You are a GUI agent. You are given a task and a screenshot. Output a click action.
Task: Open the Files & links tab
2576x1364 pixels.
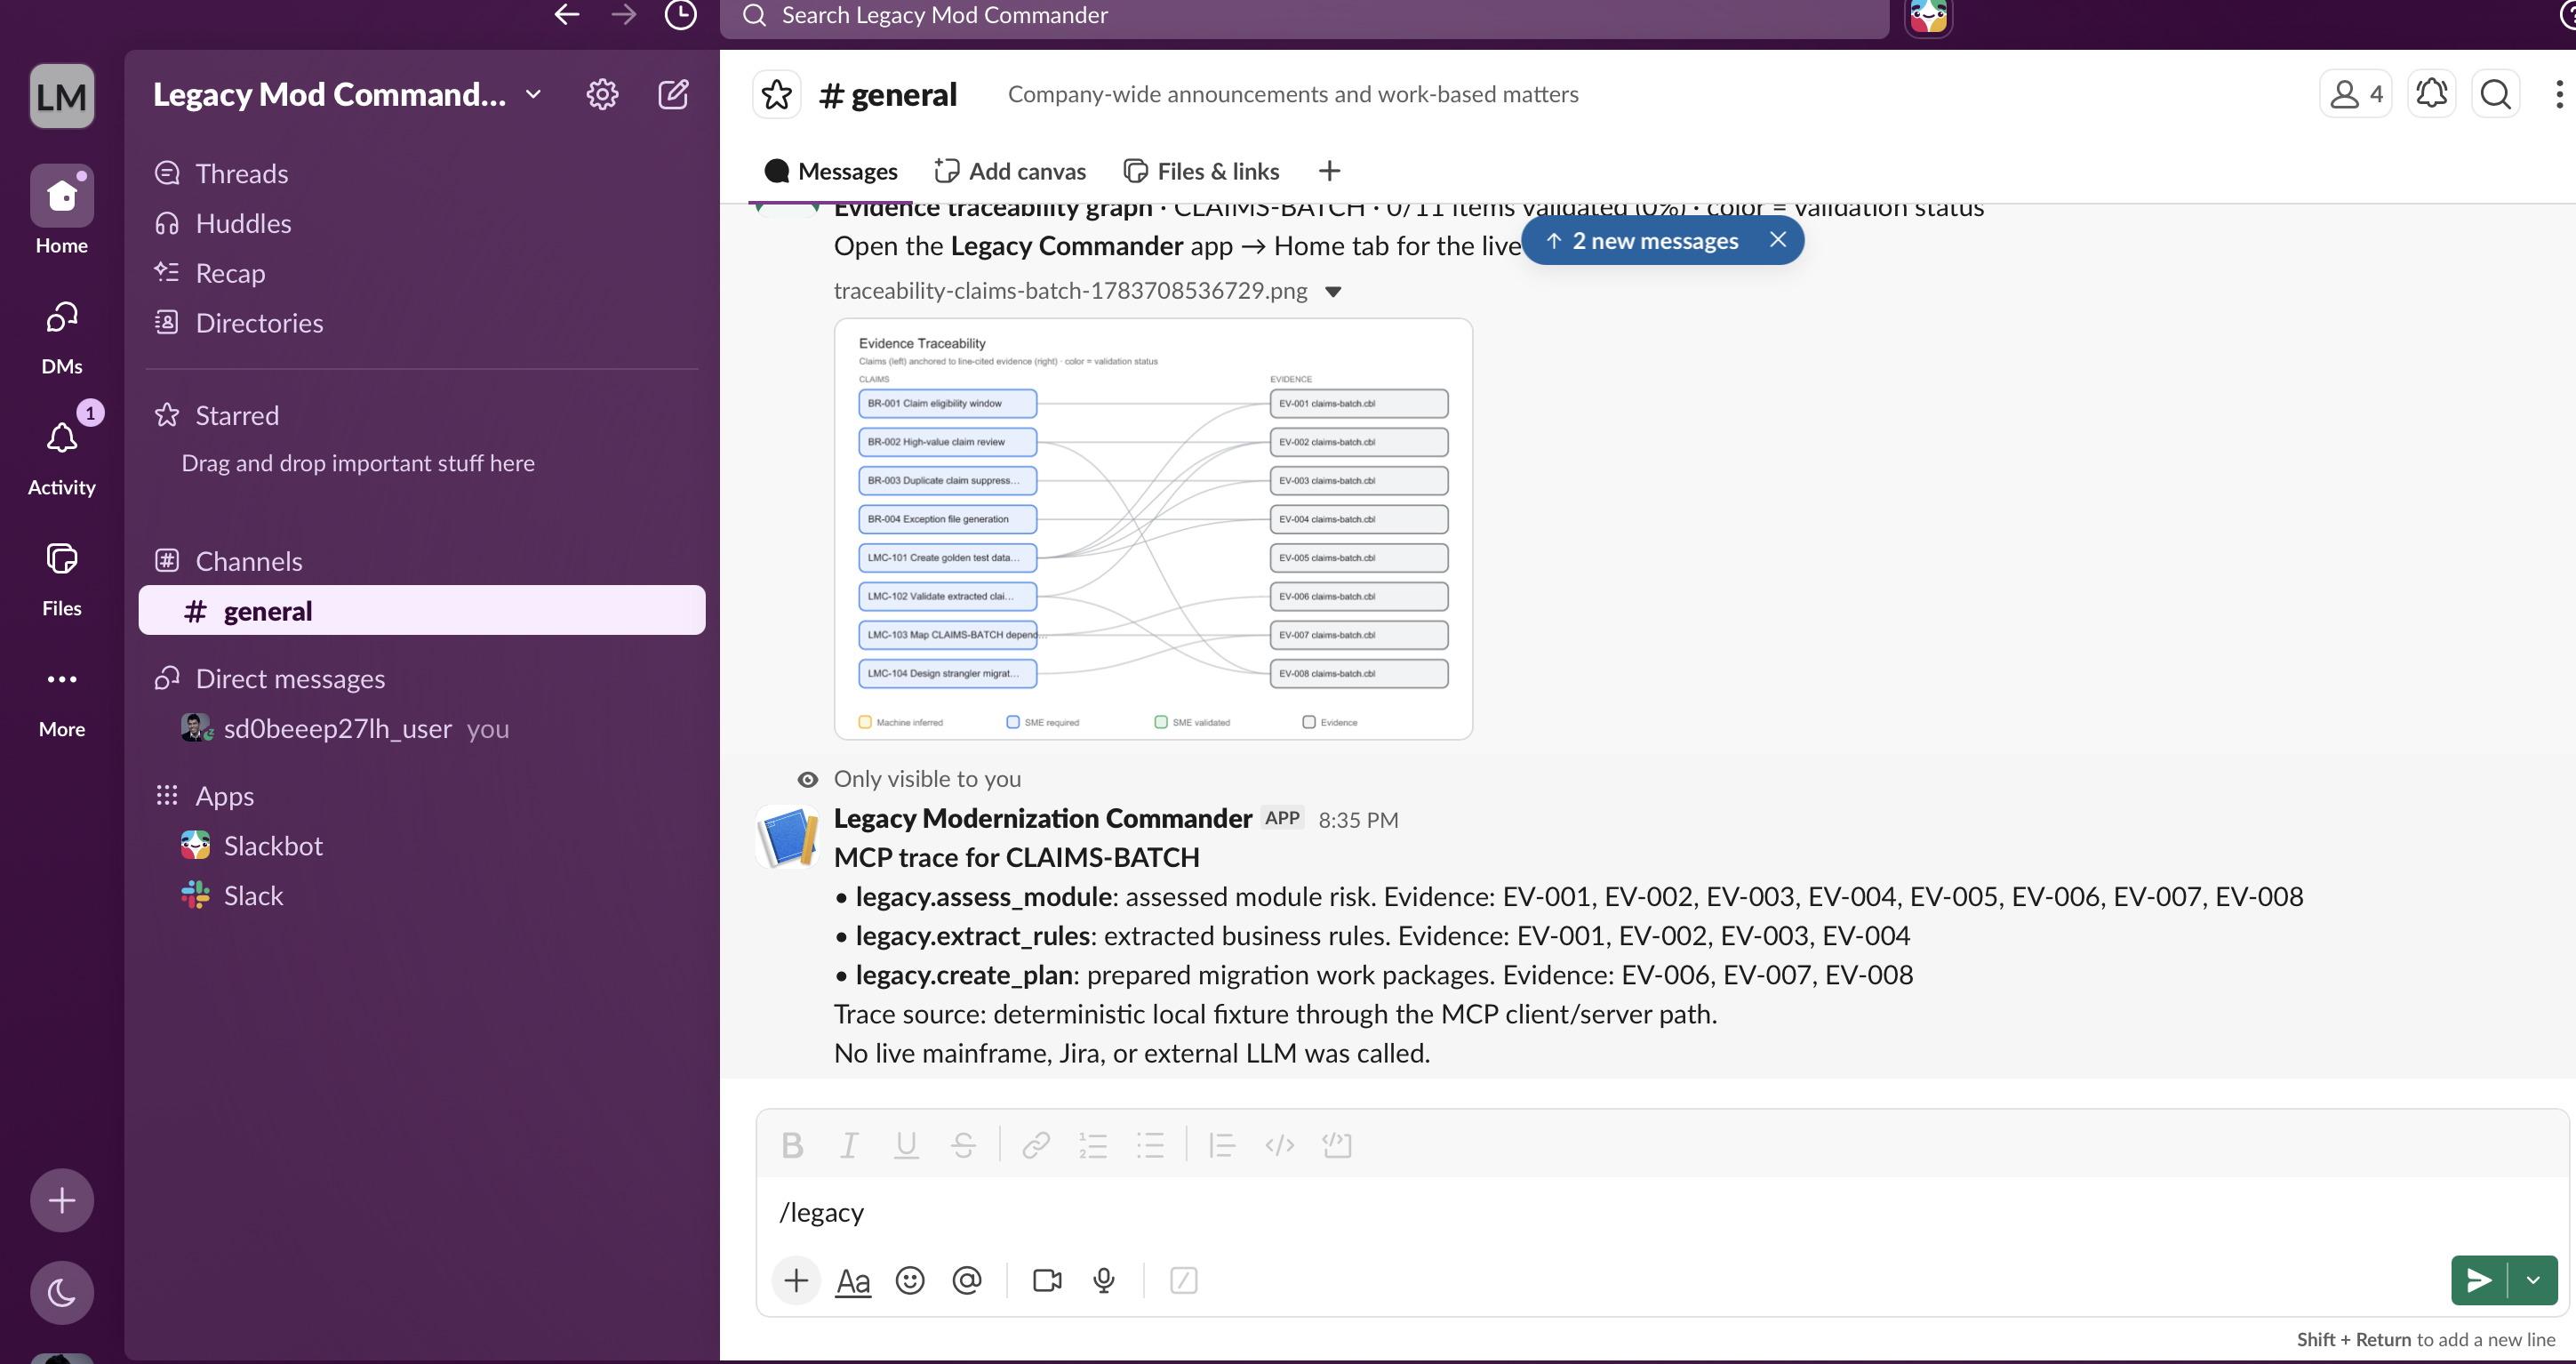1201,171
